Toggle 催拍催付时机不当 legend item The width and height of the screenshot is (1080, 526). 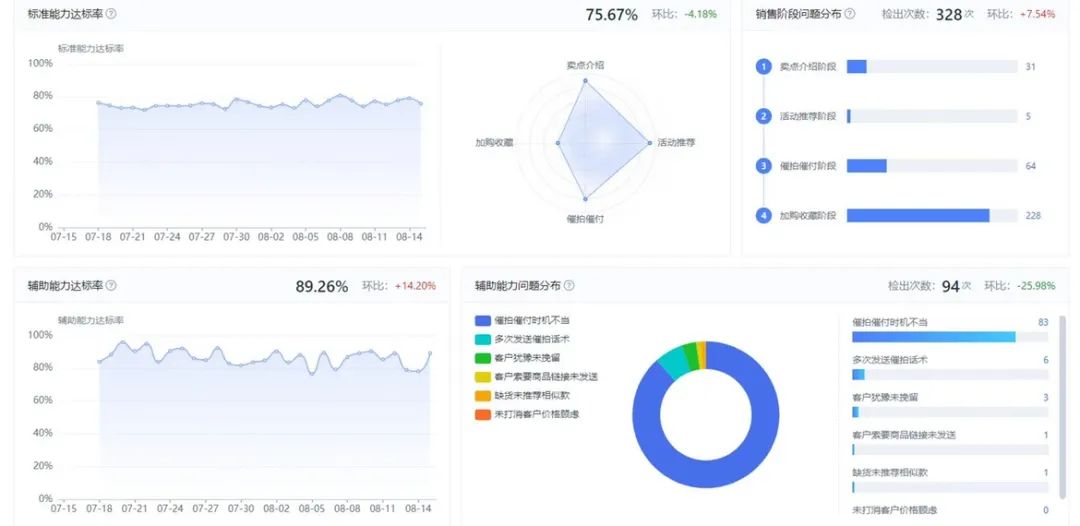(528, 321)
